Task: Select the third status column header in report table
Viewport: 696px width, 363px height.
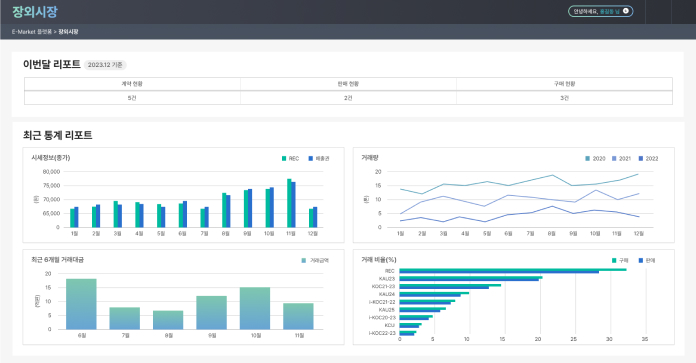Action: pyautogui.click(x=564, y=84)
